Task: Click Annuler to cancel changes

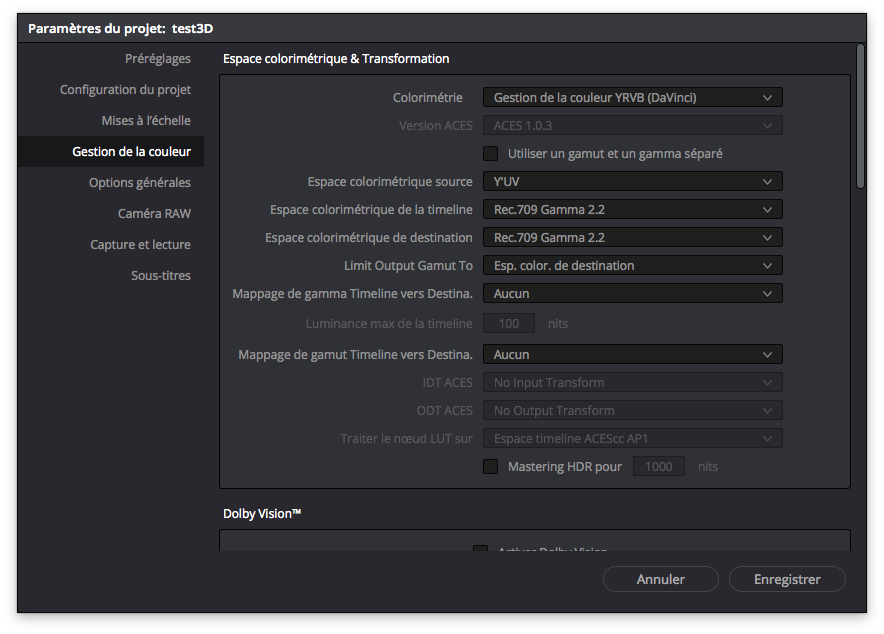Action: click(x=661, y=579)
